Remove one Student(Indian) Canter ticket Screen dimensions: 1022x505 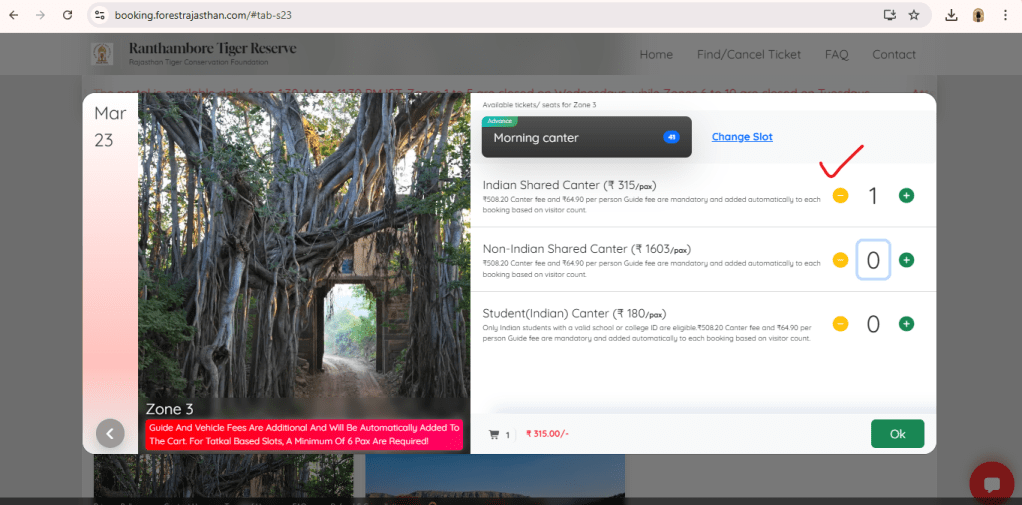coord(840,324)
